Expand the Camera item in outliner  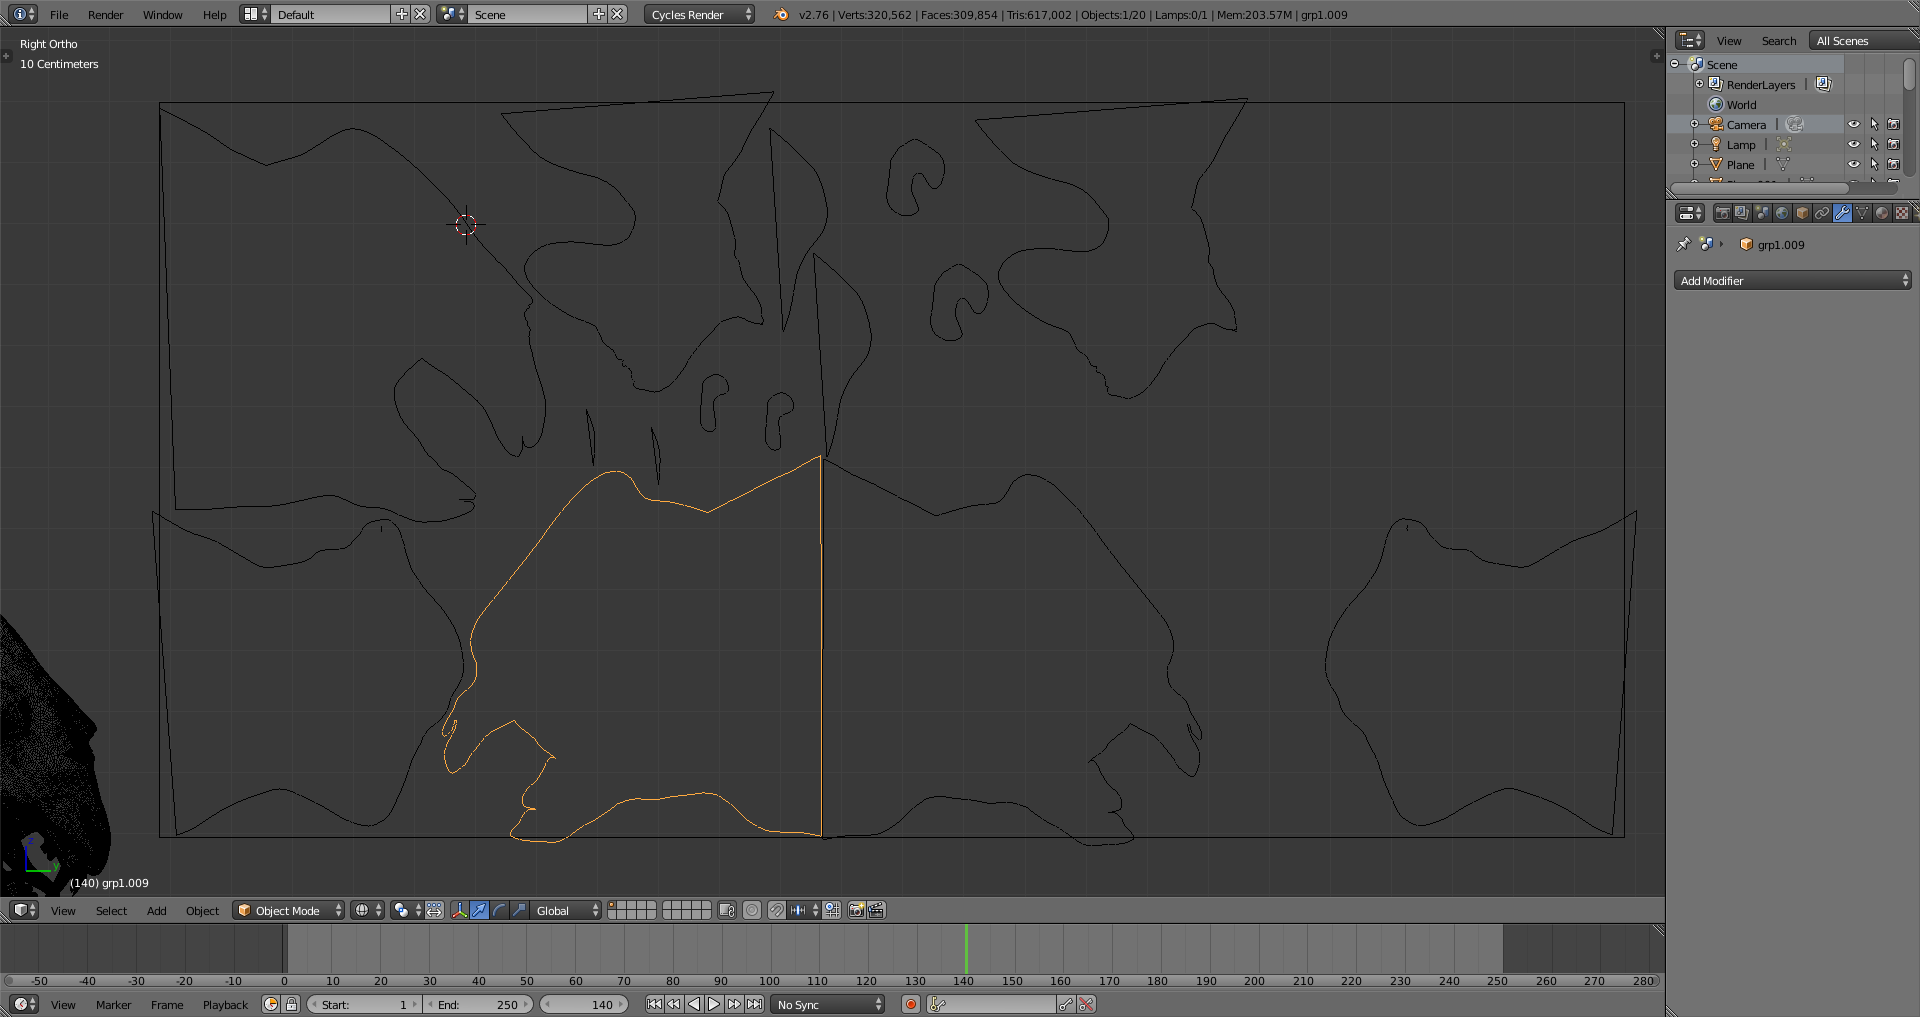pyautogui.click(x=1694, y=124)
